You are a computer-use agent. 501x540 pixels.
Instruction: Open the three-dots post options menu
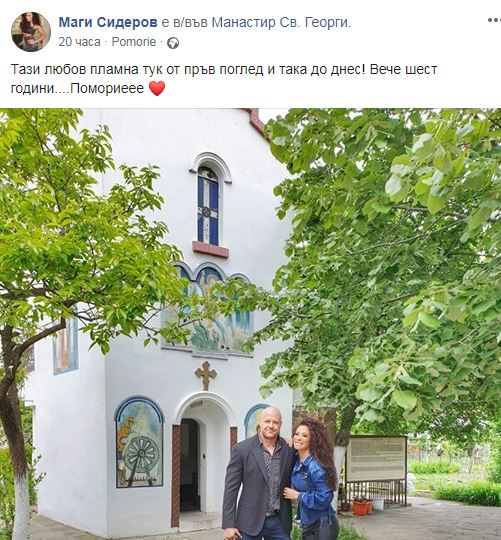point(494,21)
